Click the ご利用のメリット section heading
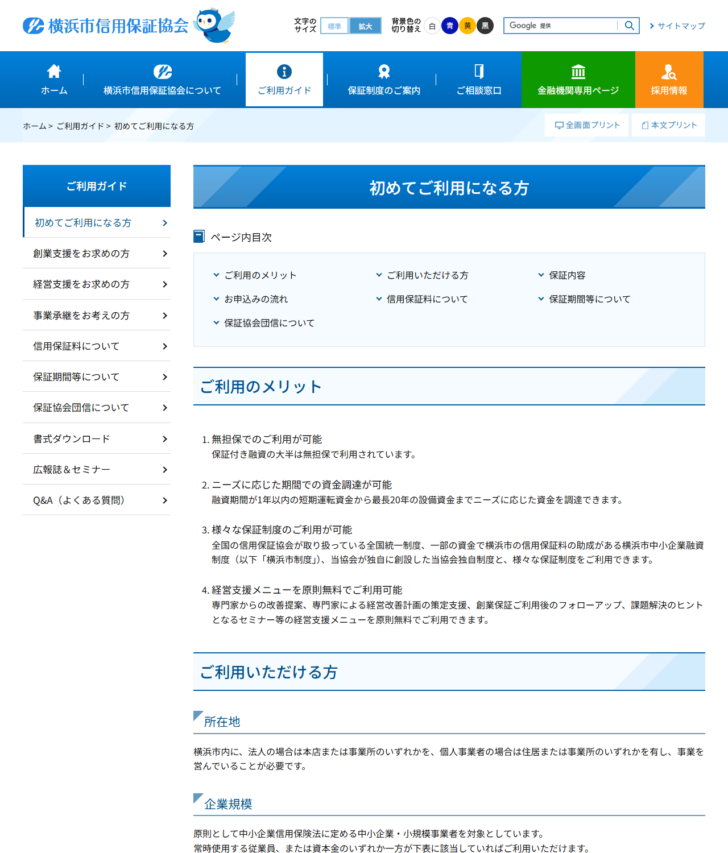This screenshot has width=728, height=853. (261, 387)
